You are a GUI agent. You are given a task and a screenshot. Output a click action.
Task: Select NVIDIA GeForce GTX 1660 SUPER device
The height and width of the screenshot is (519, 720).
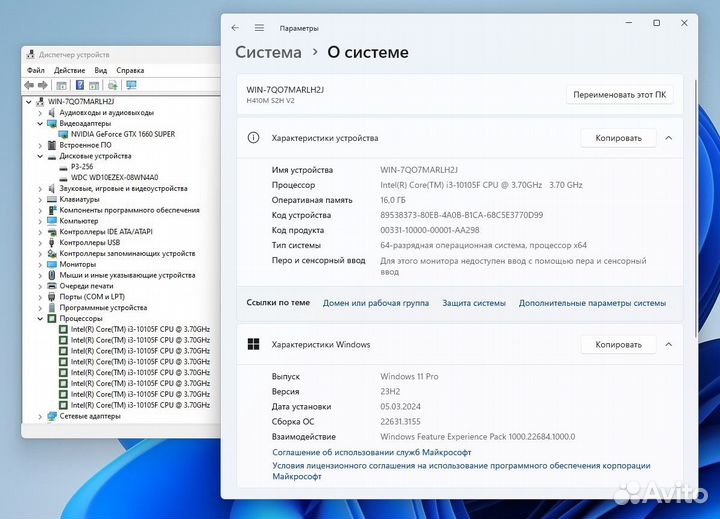(x=123, y=134)
